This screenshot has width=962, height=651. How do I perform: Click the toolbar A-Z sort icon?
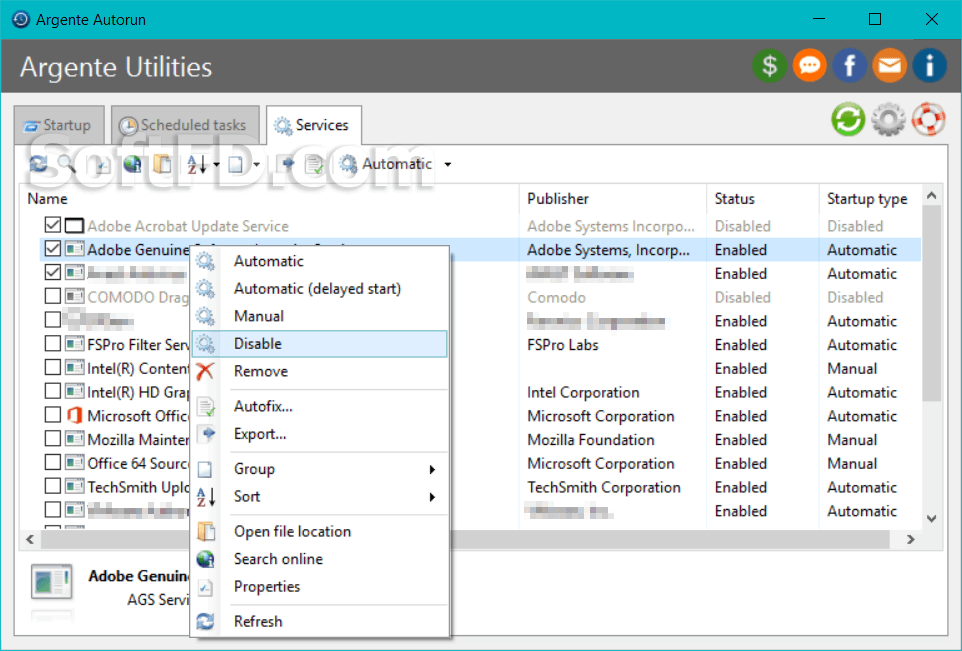(197, 164)
